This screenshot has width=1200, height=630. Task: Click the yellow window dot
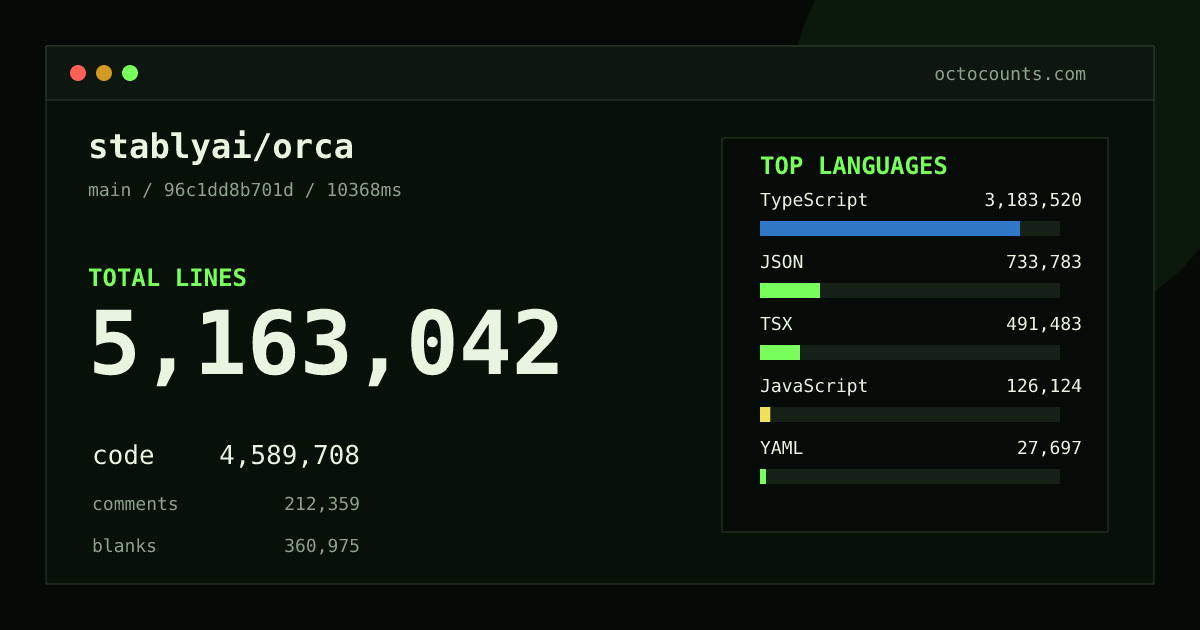tap(104, 73)
